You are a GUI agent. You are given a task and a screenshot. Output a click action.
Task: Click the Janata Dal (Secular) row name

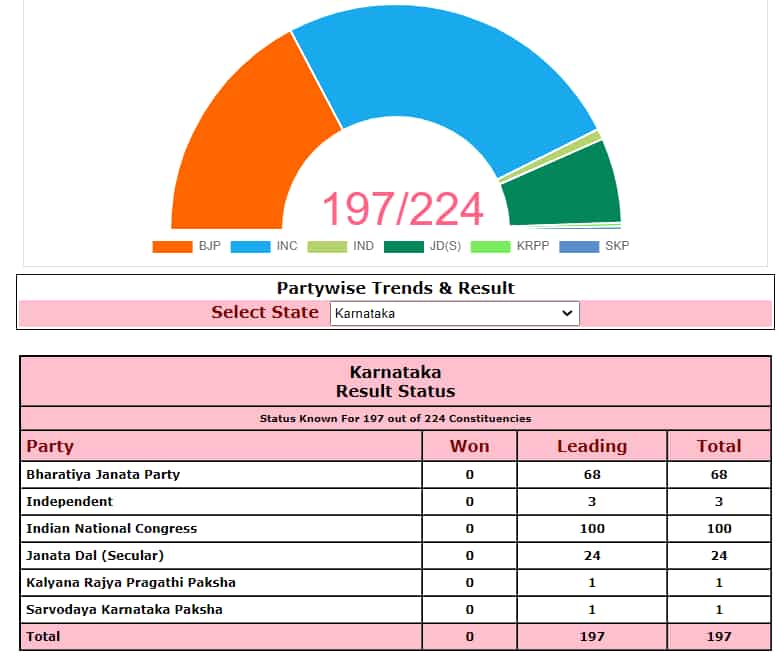point(95,555)
